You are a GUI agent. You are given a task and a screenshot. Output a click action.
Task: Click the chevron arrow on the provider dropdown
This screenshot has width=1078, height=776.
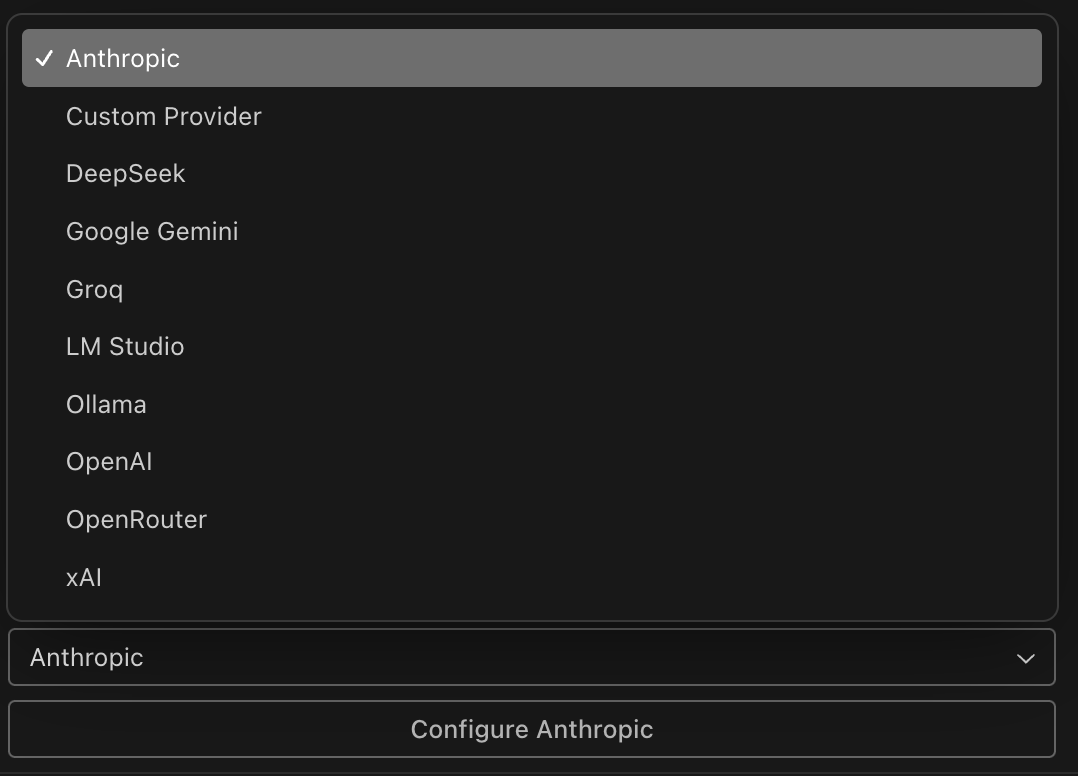(x=1025, y=658)
